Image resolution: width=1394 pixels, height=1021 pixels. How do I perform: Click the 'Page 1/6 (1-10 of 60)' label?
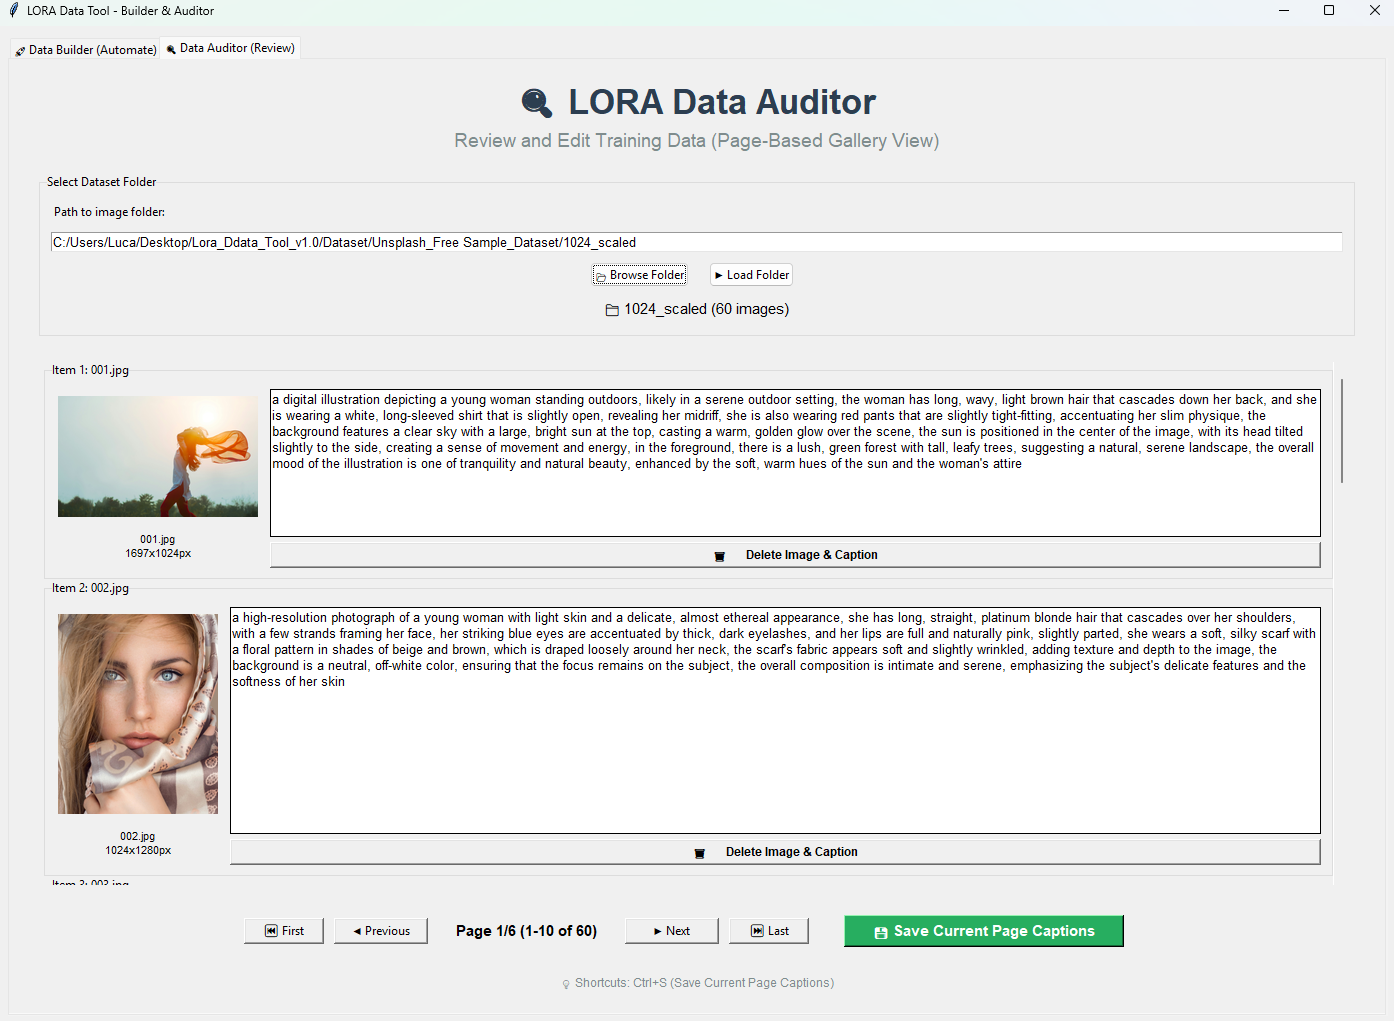(x=526, y=931)
